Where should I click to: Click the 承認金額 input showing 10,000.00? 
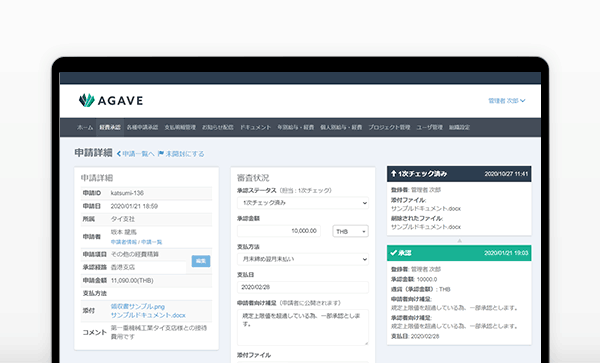click(279, 231)
